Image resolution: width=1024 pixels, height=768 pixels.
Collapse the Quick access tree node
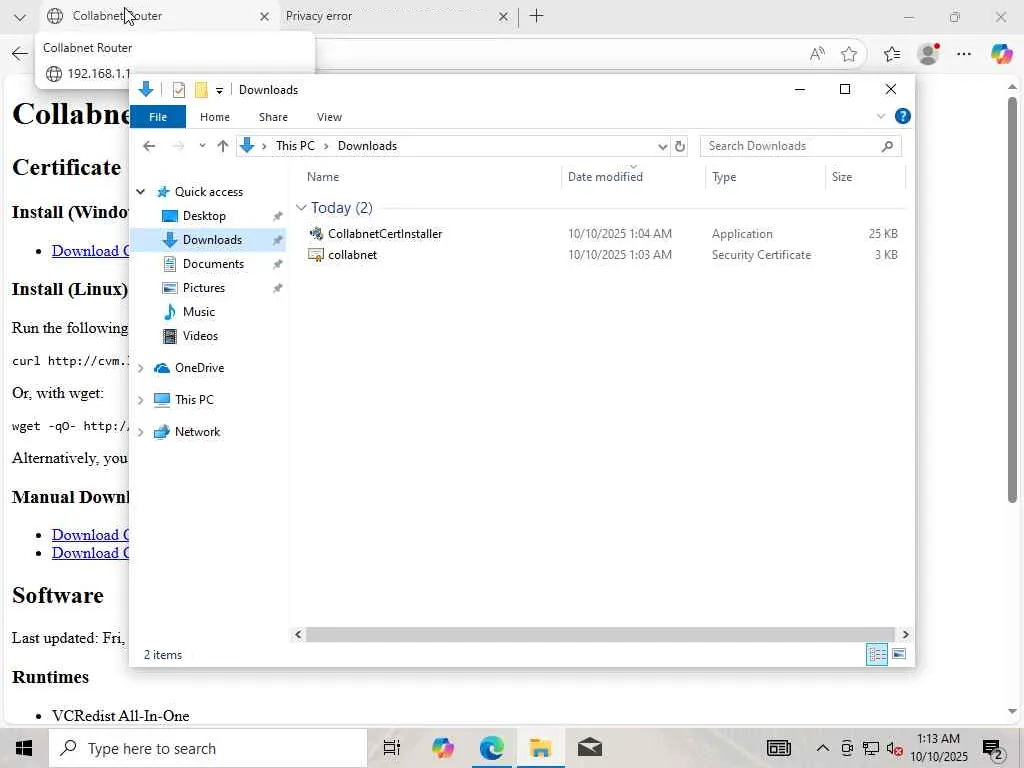click(x=140, y=191)
